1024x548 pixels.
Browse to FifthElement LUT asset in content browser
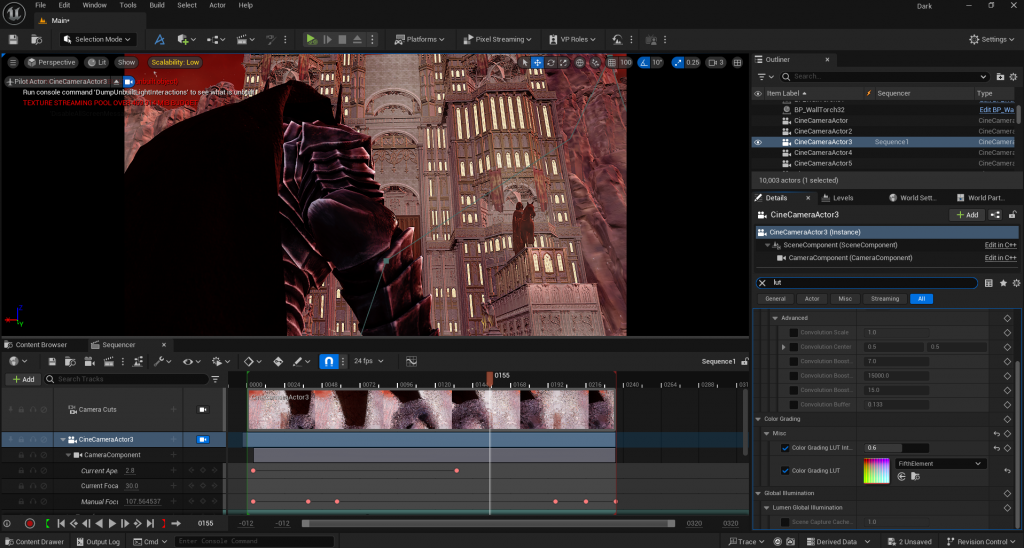915,477
